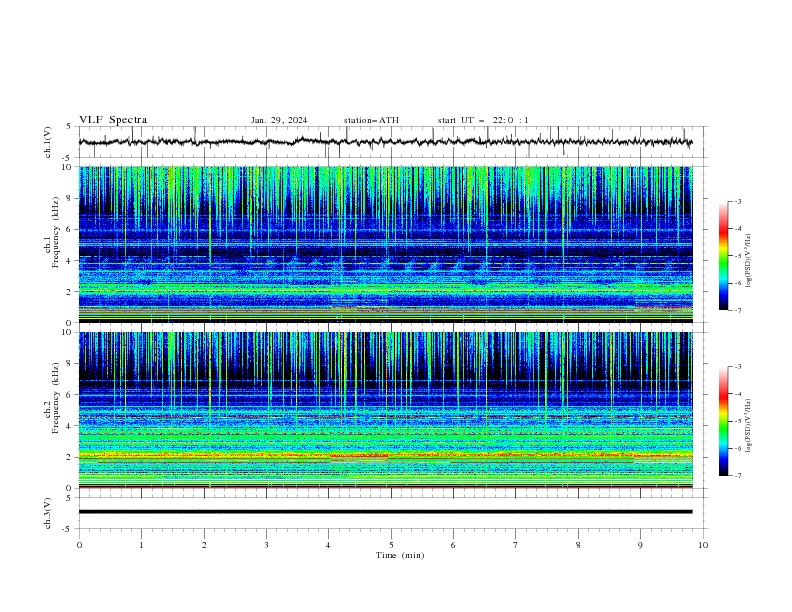Click the "7" minute tick label
The height and width of the screenshot is (612, 792).
point(516,545)
